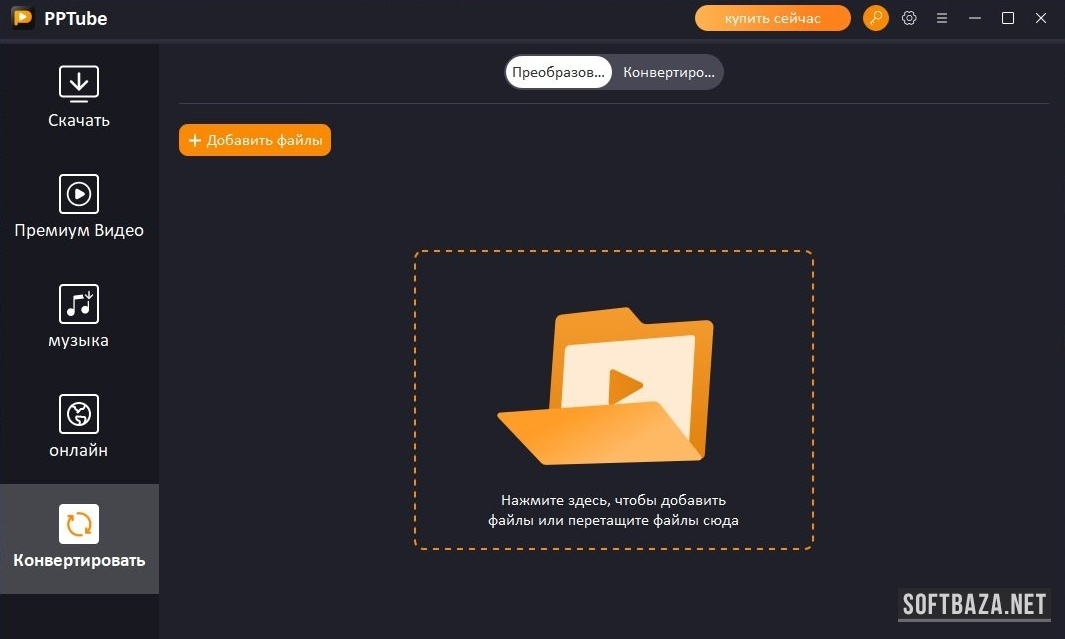Open the hamburger menu in title bar

pyautogui.click(x=941, y=18)
